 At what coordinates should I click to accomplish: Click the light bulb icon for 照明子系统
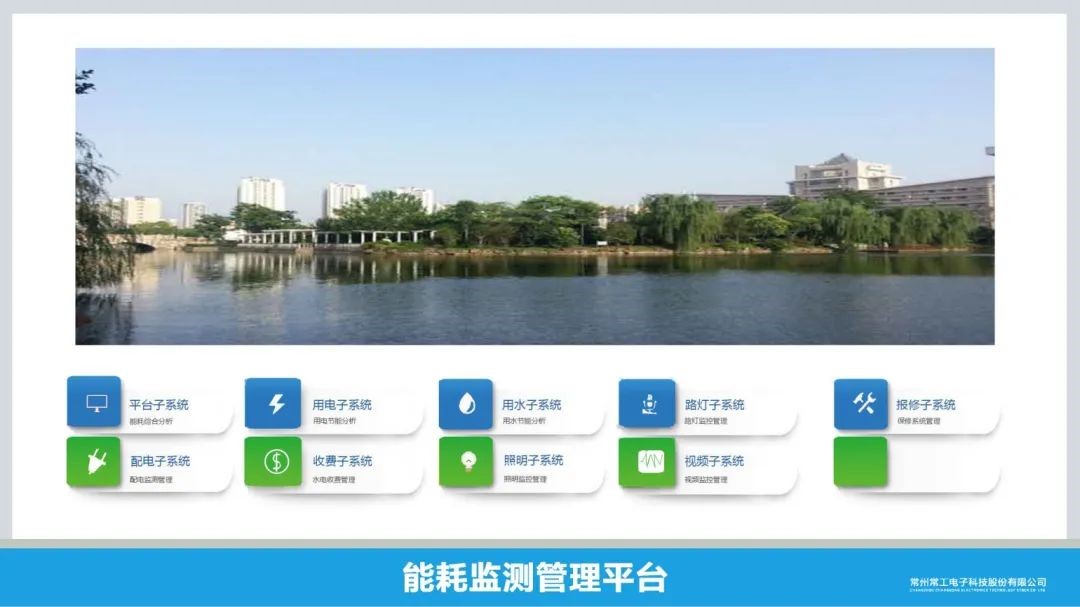point(466,461)
